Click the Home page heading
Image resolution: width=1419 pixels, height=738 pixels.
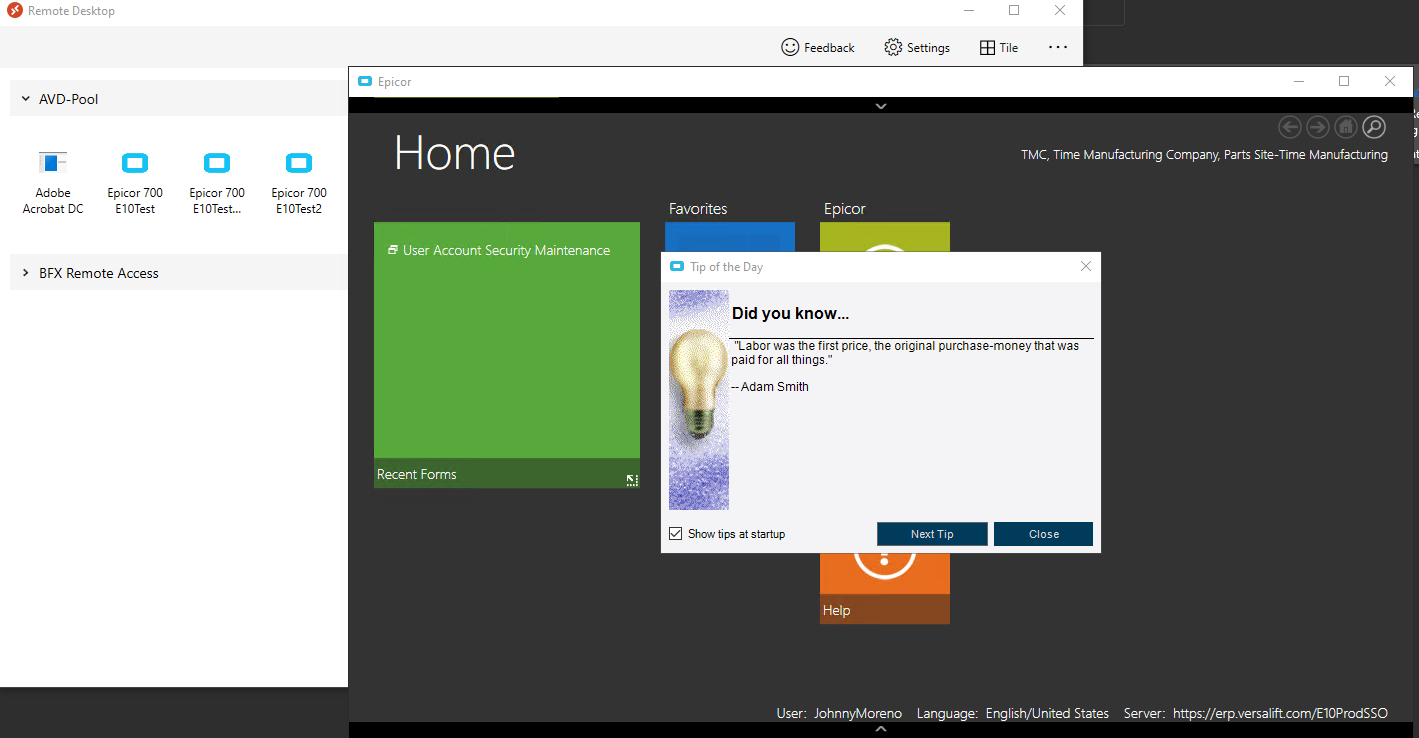tap(454, 153)
